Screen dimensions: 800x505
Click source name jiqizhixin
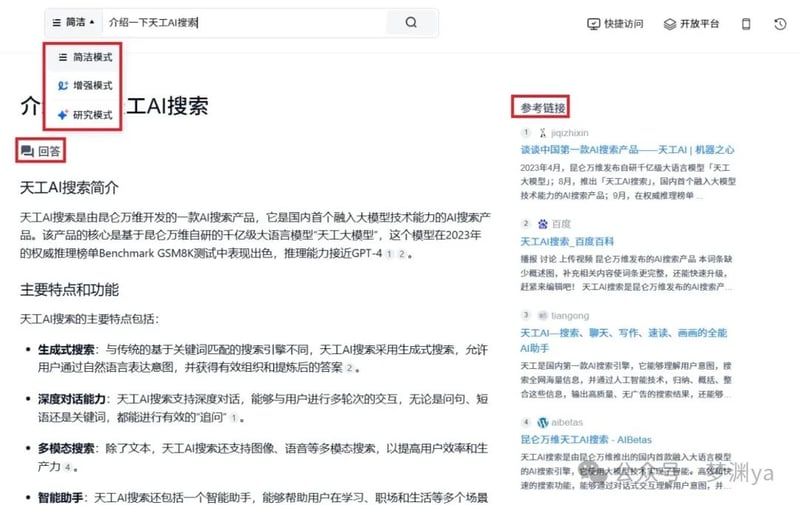pyautogui.click(x=569, y=133)
